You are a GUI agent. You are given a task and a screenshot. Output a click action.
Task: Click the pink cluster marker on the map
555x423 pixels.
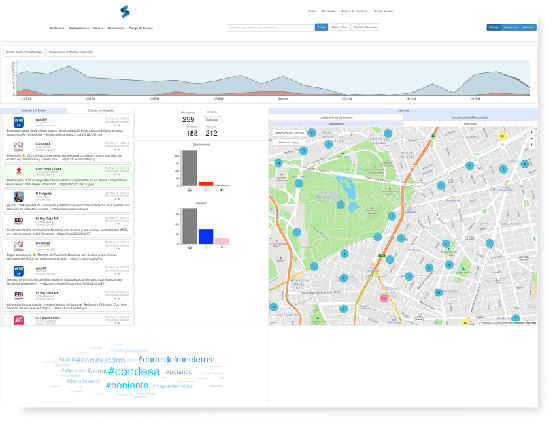[x=384, y=298]
